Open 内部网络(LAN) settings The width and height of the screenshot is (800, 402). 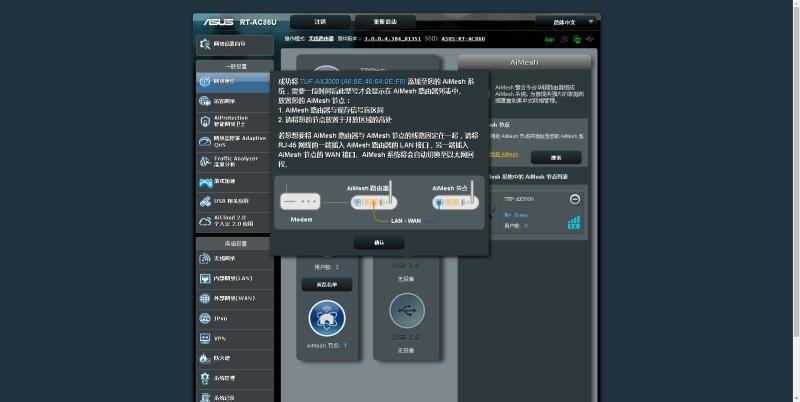pos(235,279)
